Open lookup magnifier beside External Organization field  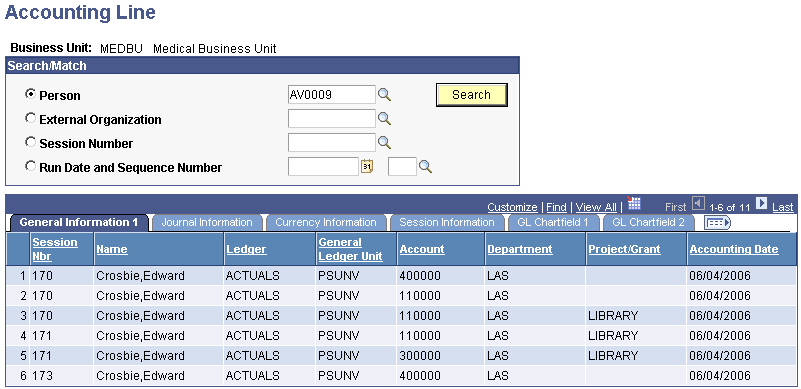(384, 119)
